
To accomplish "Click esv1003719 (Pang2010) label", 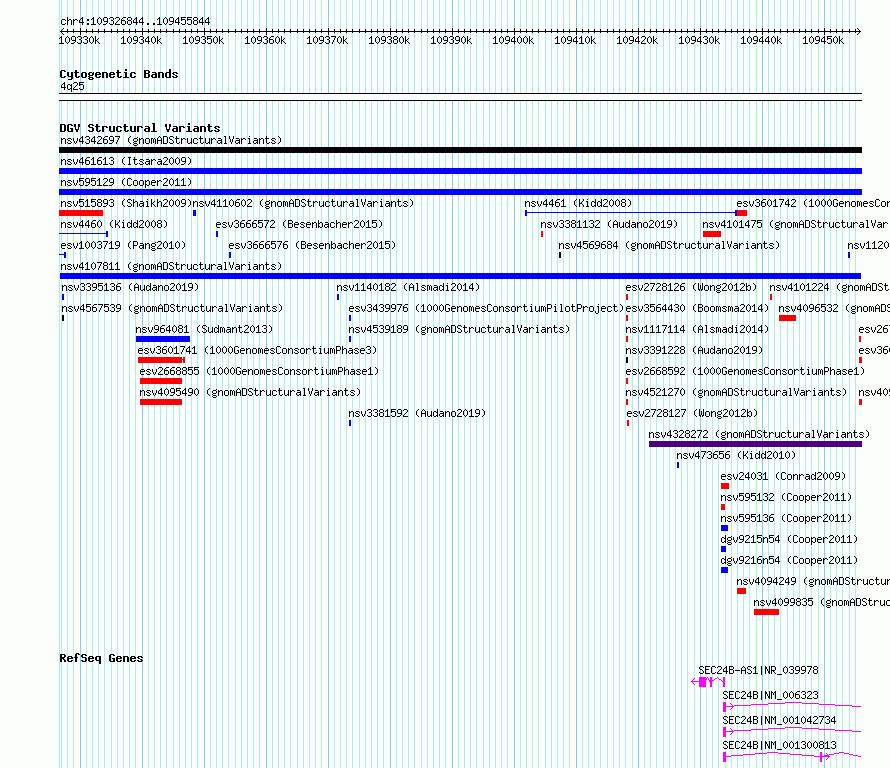I will coord(123,245).
